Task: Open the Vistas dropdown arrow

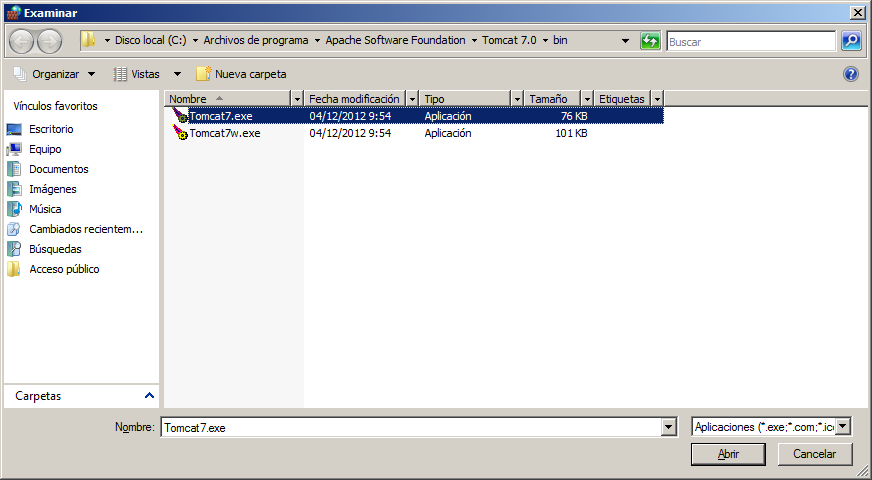Action: 177,74
